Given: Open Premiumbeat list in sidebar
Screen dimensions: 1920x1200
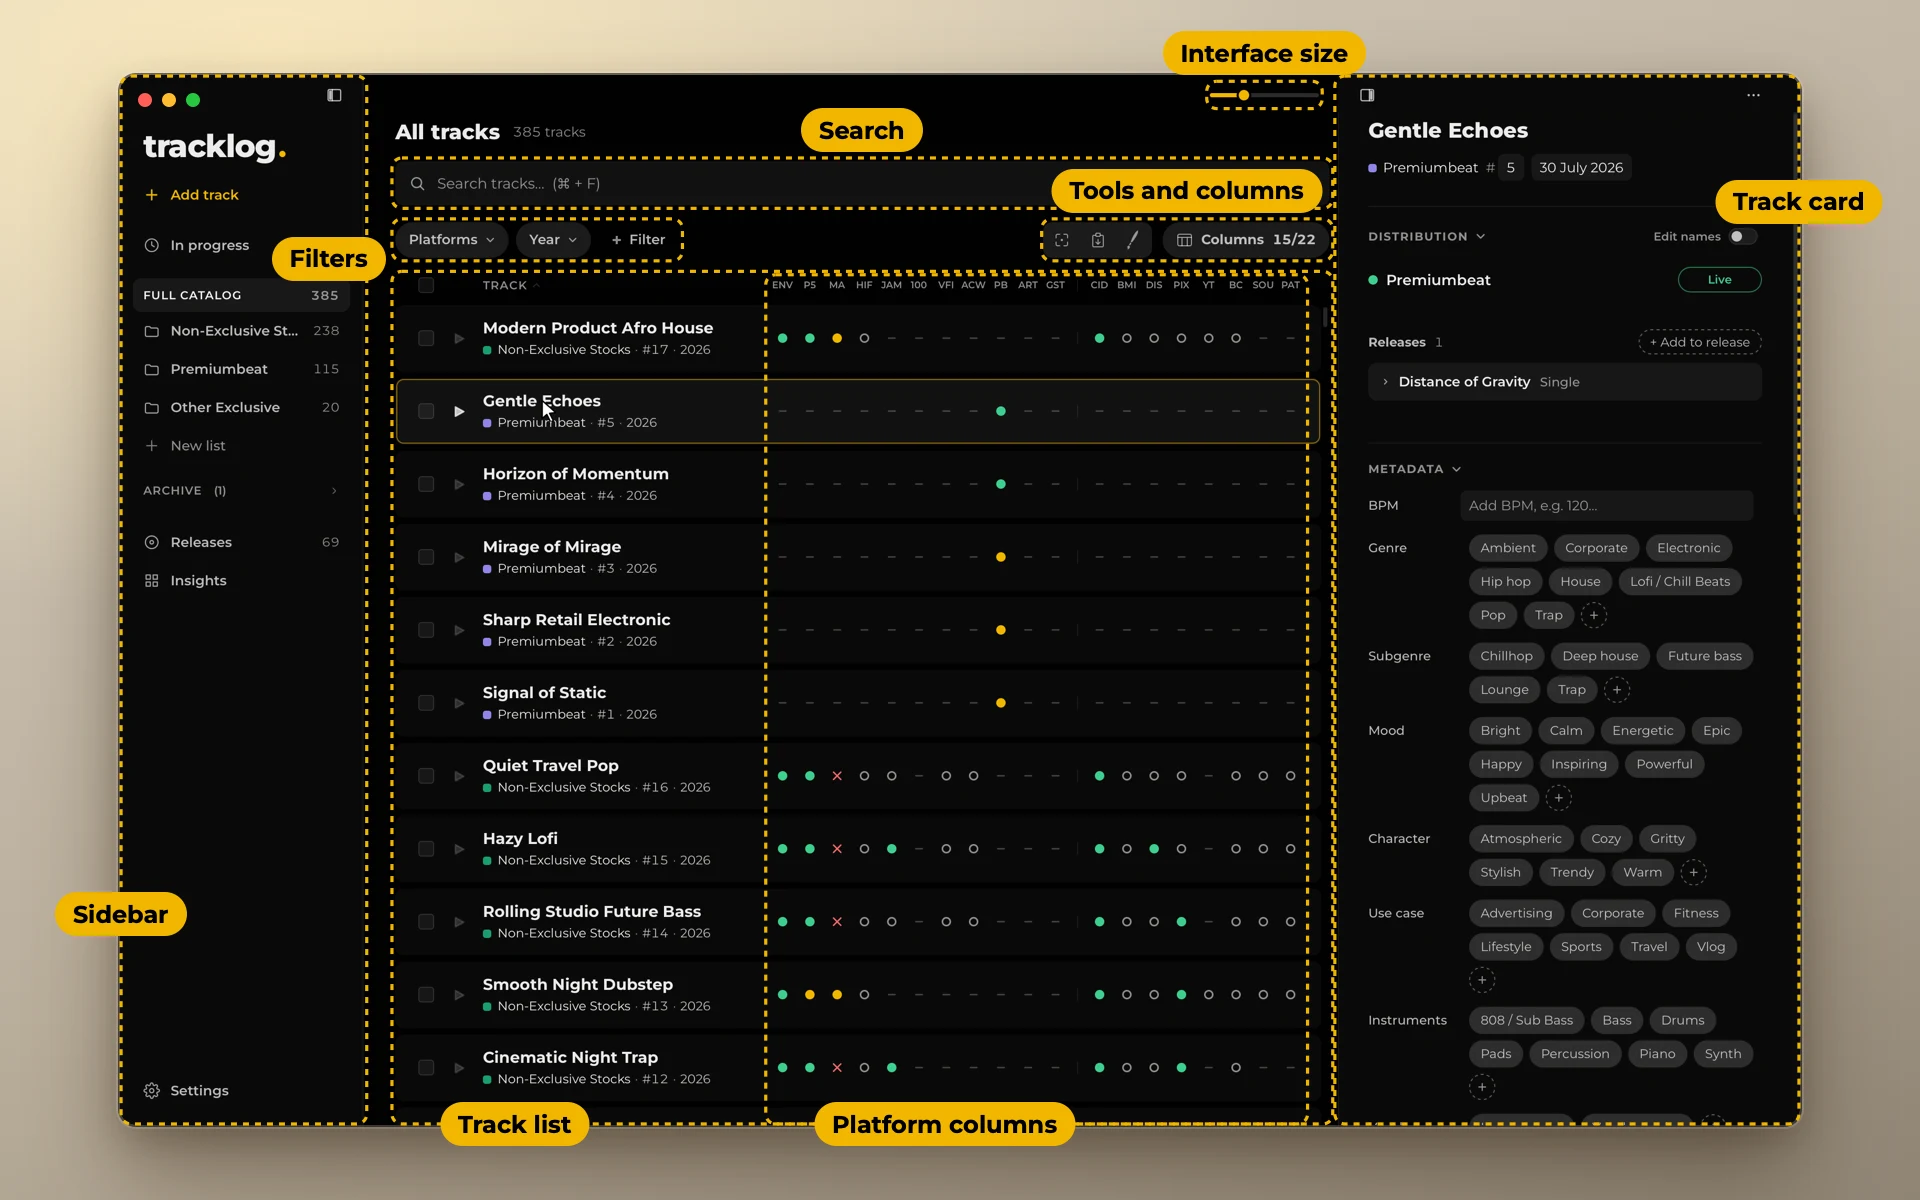Looking at the screenshot, I should 241,369.
